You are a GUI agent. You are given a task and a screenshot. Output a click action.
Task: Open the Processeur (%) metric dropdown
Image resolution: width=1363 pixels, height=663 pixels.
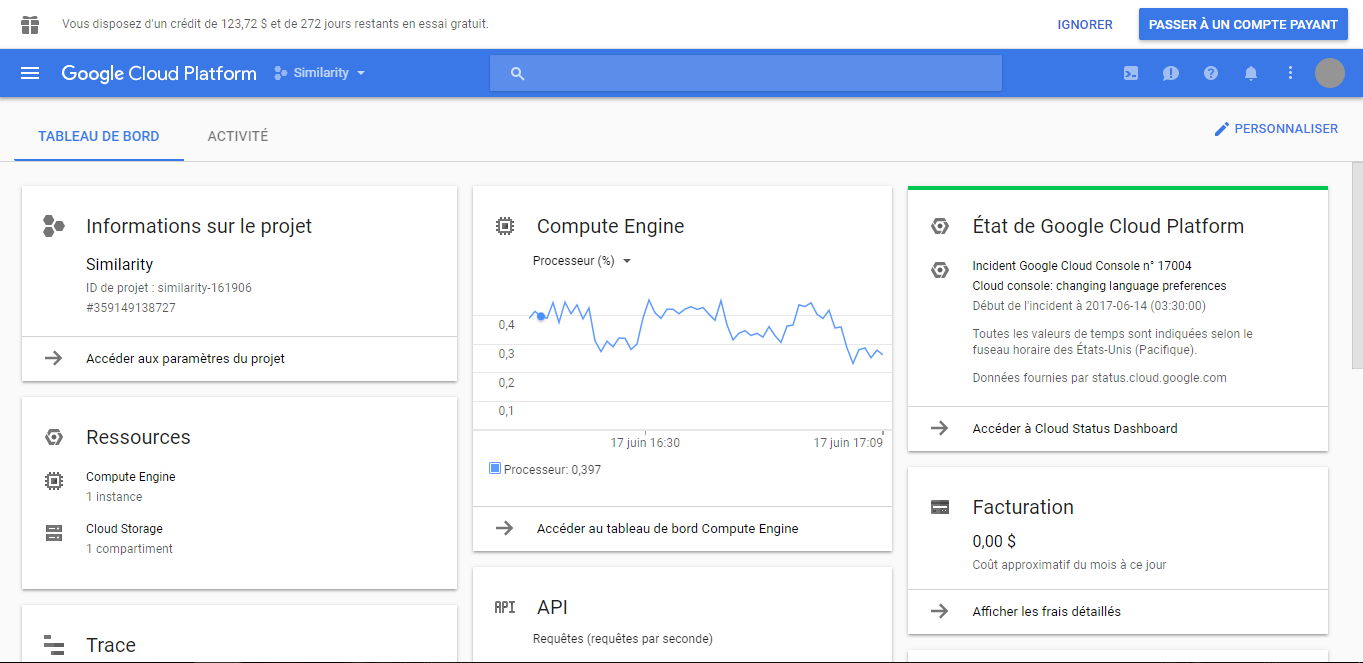click(x=581, y=260)
